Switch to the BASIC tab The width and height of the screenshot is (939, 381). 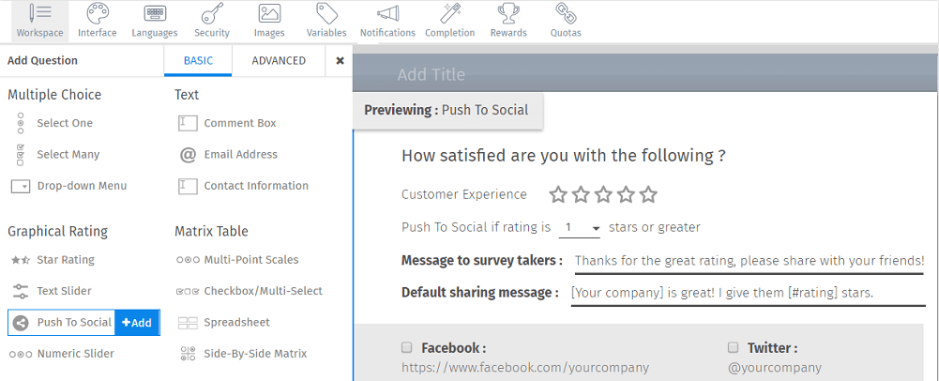[198, 61]
